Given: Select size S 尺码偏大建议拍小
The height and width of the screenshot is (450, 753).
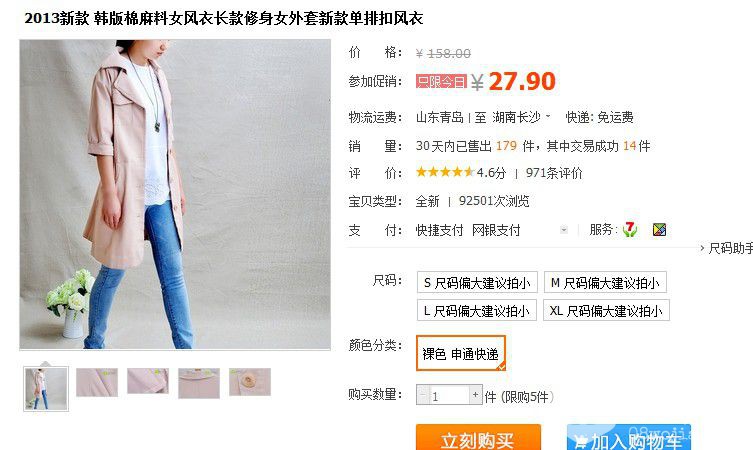Looking at the screenshot, I should pos(477,282).
